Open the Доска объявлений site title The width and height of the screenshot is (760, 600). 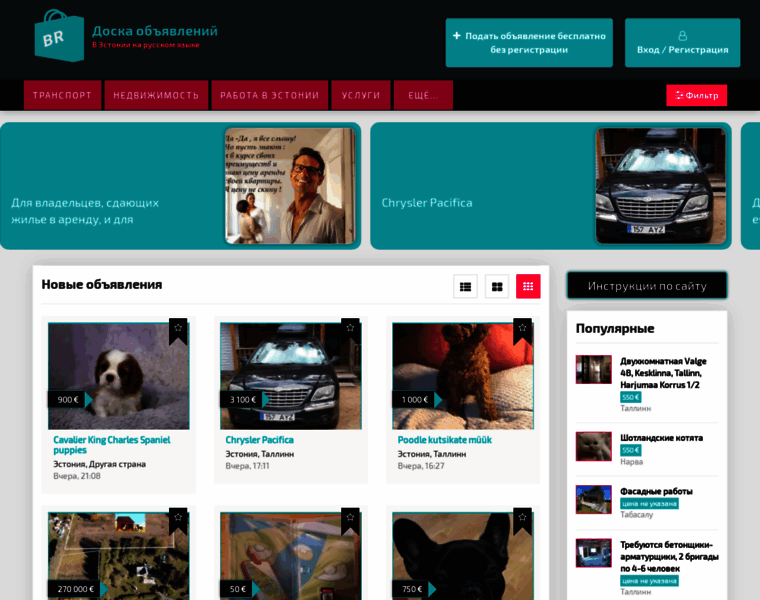click(155, 31)
